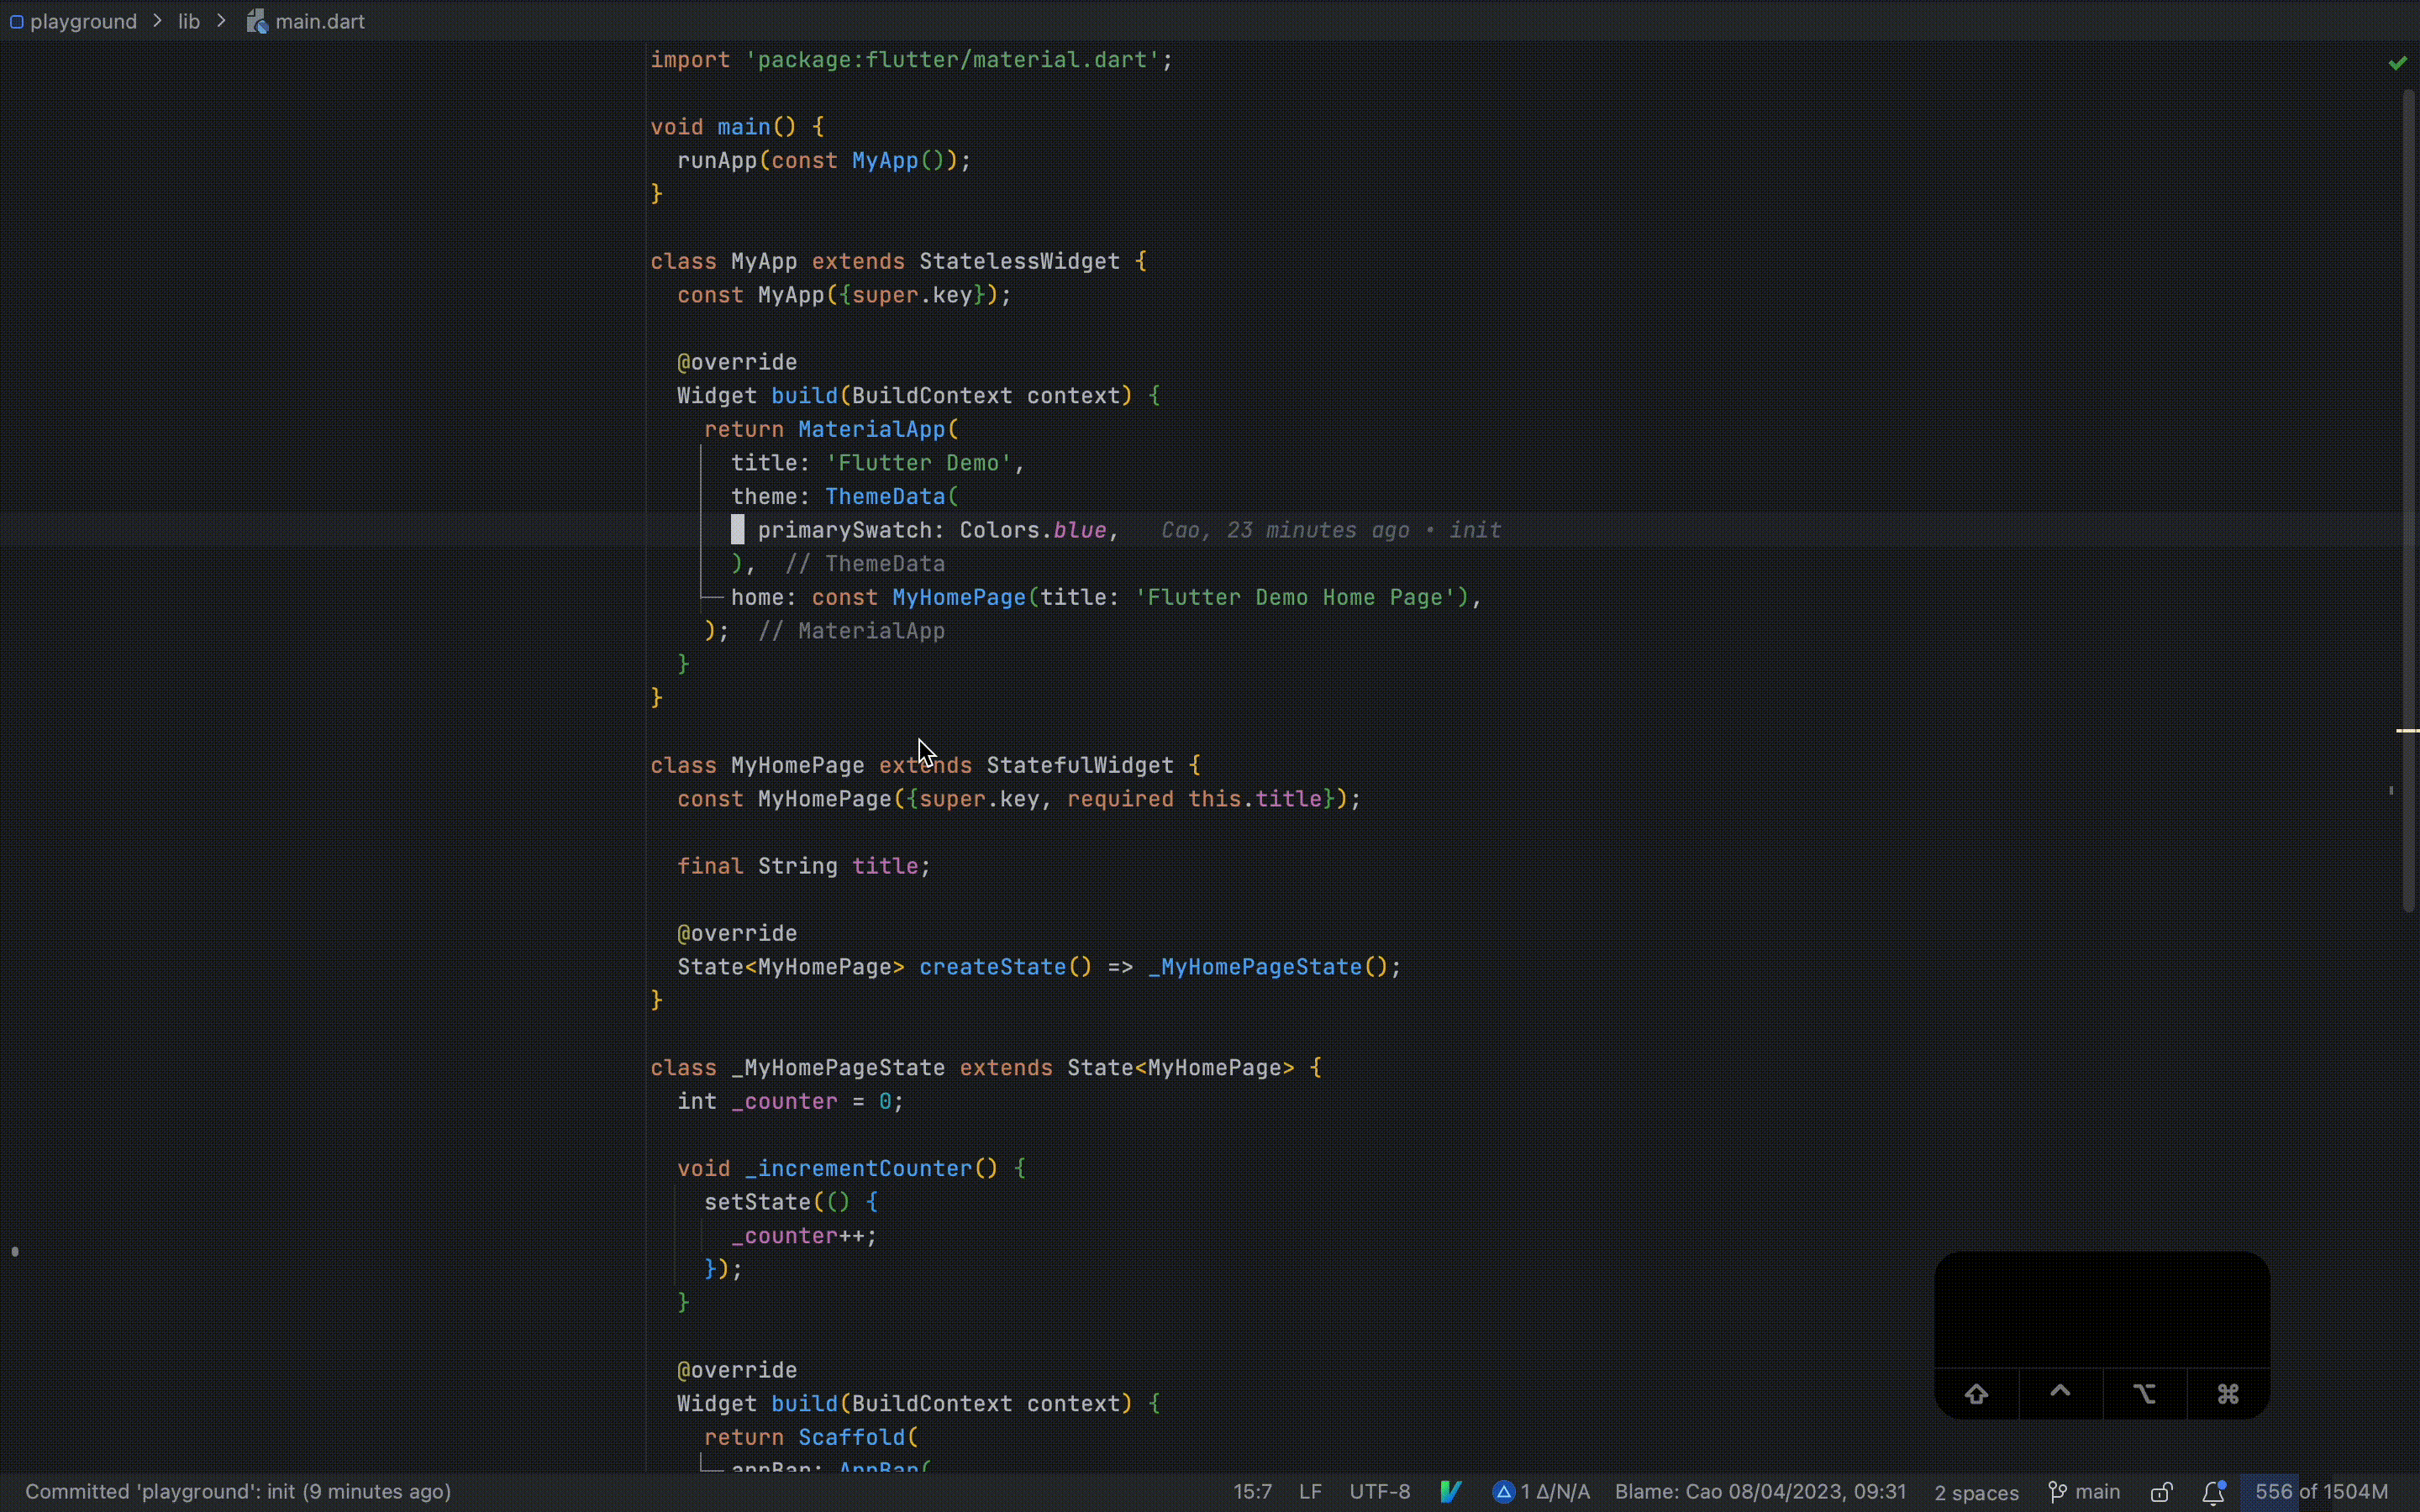The height and width of the screenshot is (1512, 2420).
Task: Click the lib breadcrumb folder
Action: [x=189, y=21]
